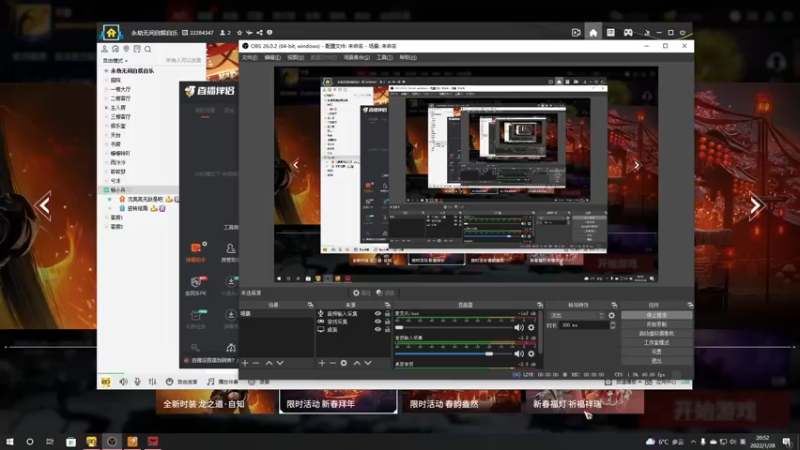Add a new source with the plus icon
The width and height of the screenshot is (800, 450).
click(322, 363)
